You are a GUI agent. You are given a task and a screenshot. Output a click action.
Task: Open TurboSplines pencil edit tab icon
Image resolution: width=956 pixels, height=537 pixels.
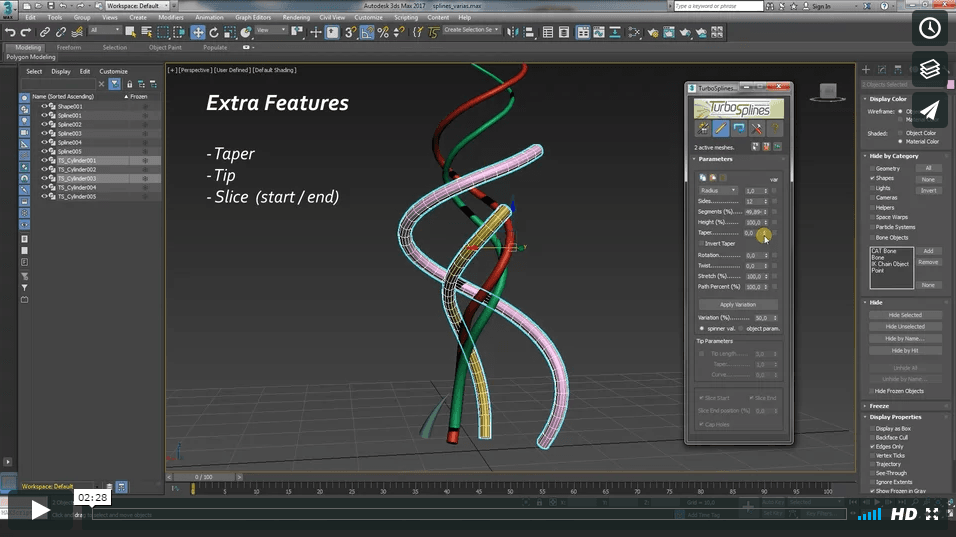click(x=721, y=128)
